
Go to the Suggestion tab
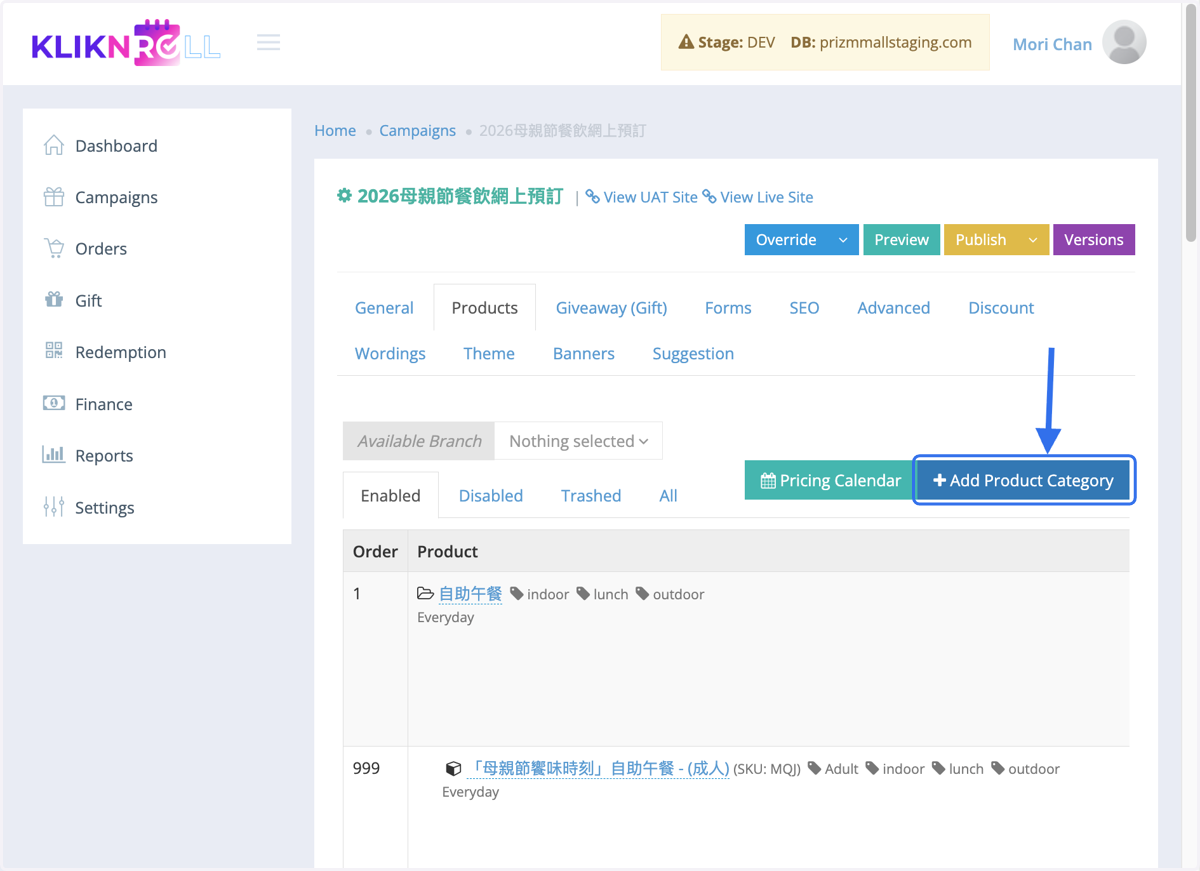pyautogui.click(x=693, y=353)
